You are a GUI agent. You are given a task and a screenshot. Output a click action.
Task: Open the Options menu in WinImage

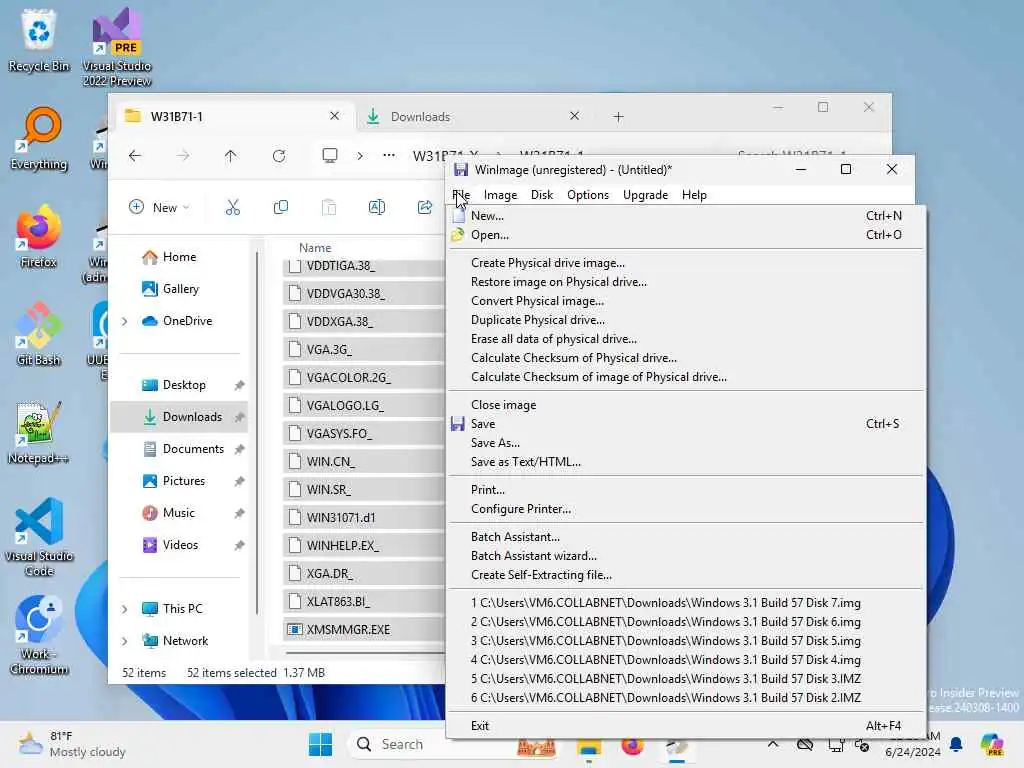(x=588, y=195)
